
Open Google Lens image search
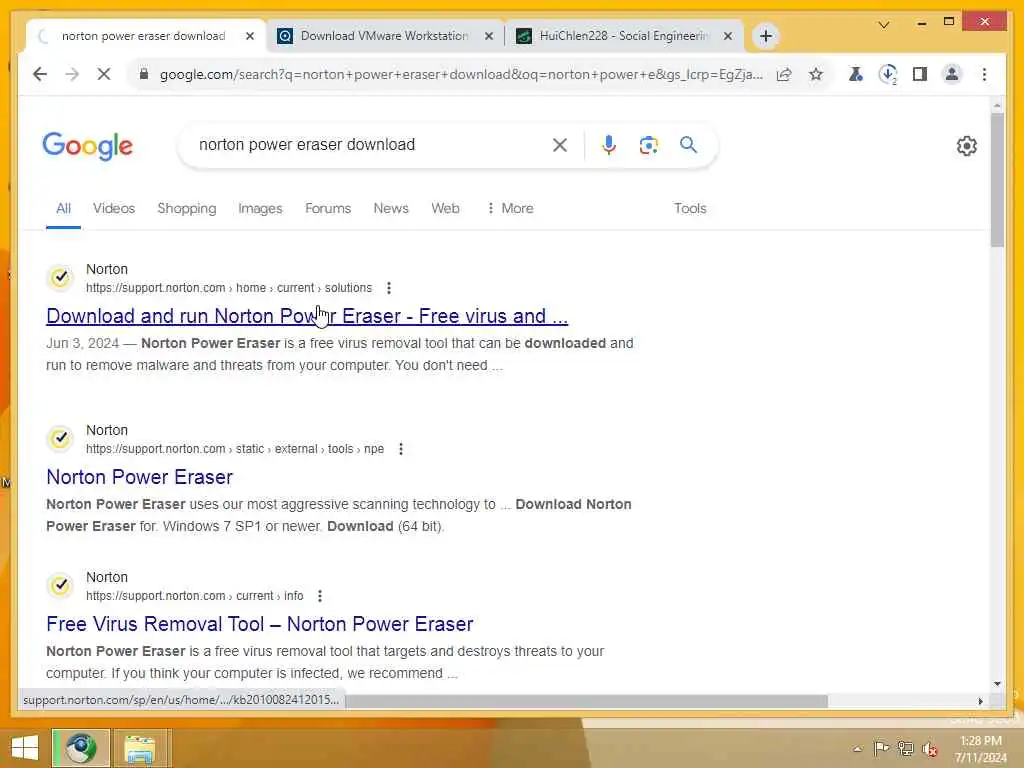click(648, 145)
